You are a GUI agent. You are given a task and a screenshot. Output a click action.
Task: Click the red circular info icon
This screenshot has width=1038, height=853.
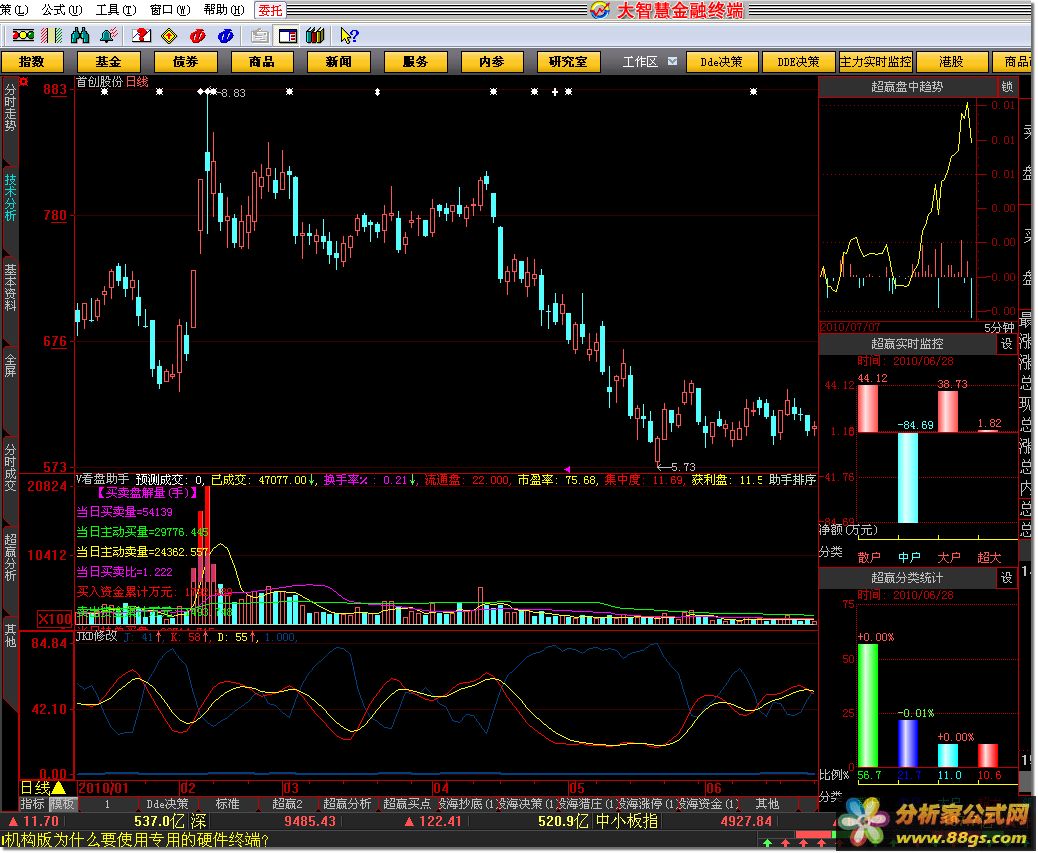click(x=197, y=35)
